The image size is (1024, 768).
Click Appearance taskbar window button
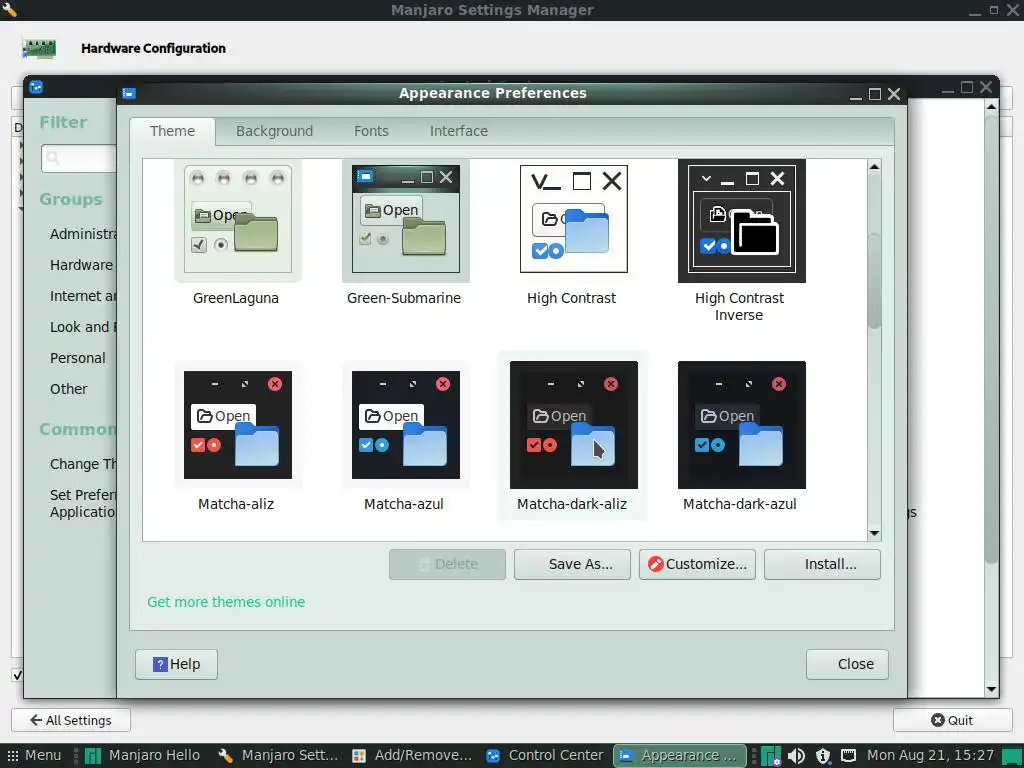click(x=680, y=756)
